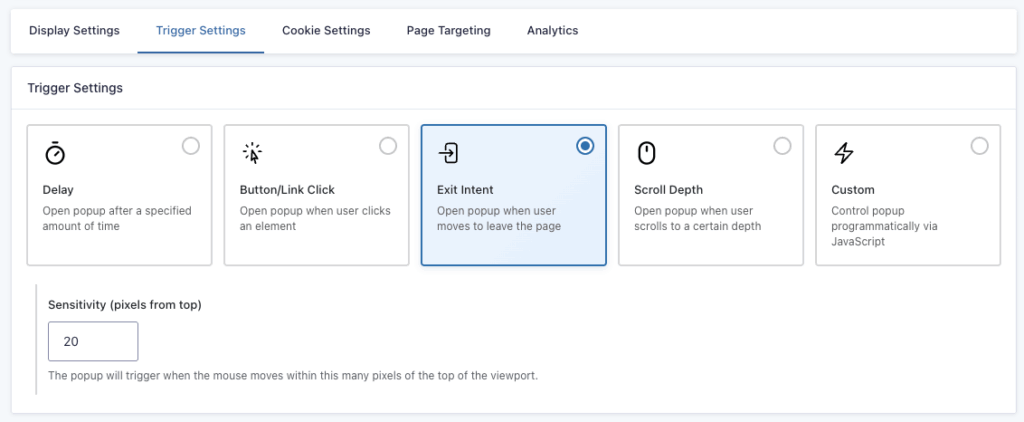
Task: Click the Delay card description text
Action: click(x=116, y=218)
